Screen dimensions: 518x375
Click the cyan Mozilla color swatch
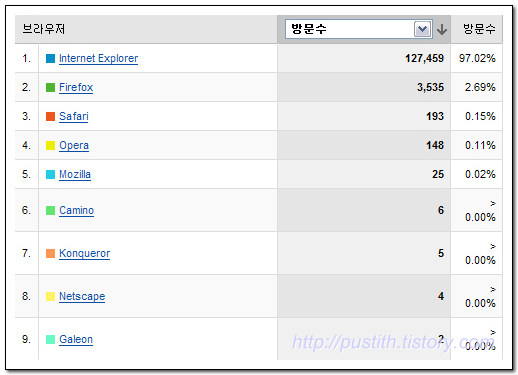[50, 175]
